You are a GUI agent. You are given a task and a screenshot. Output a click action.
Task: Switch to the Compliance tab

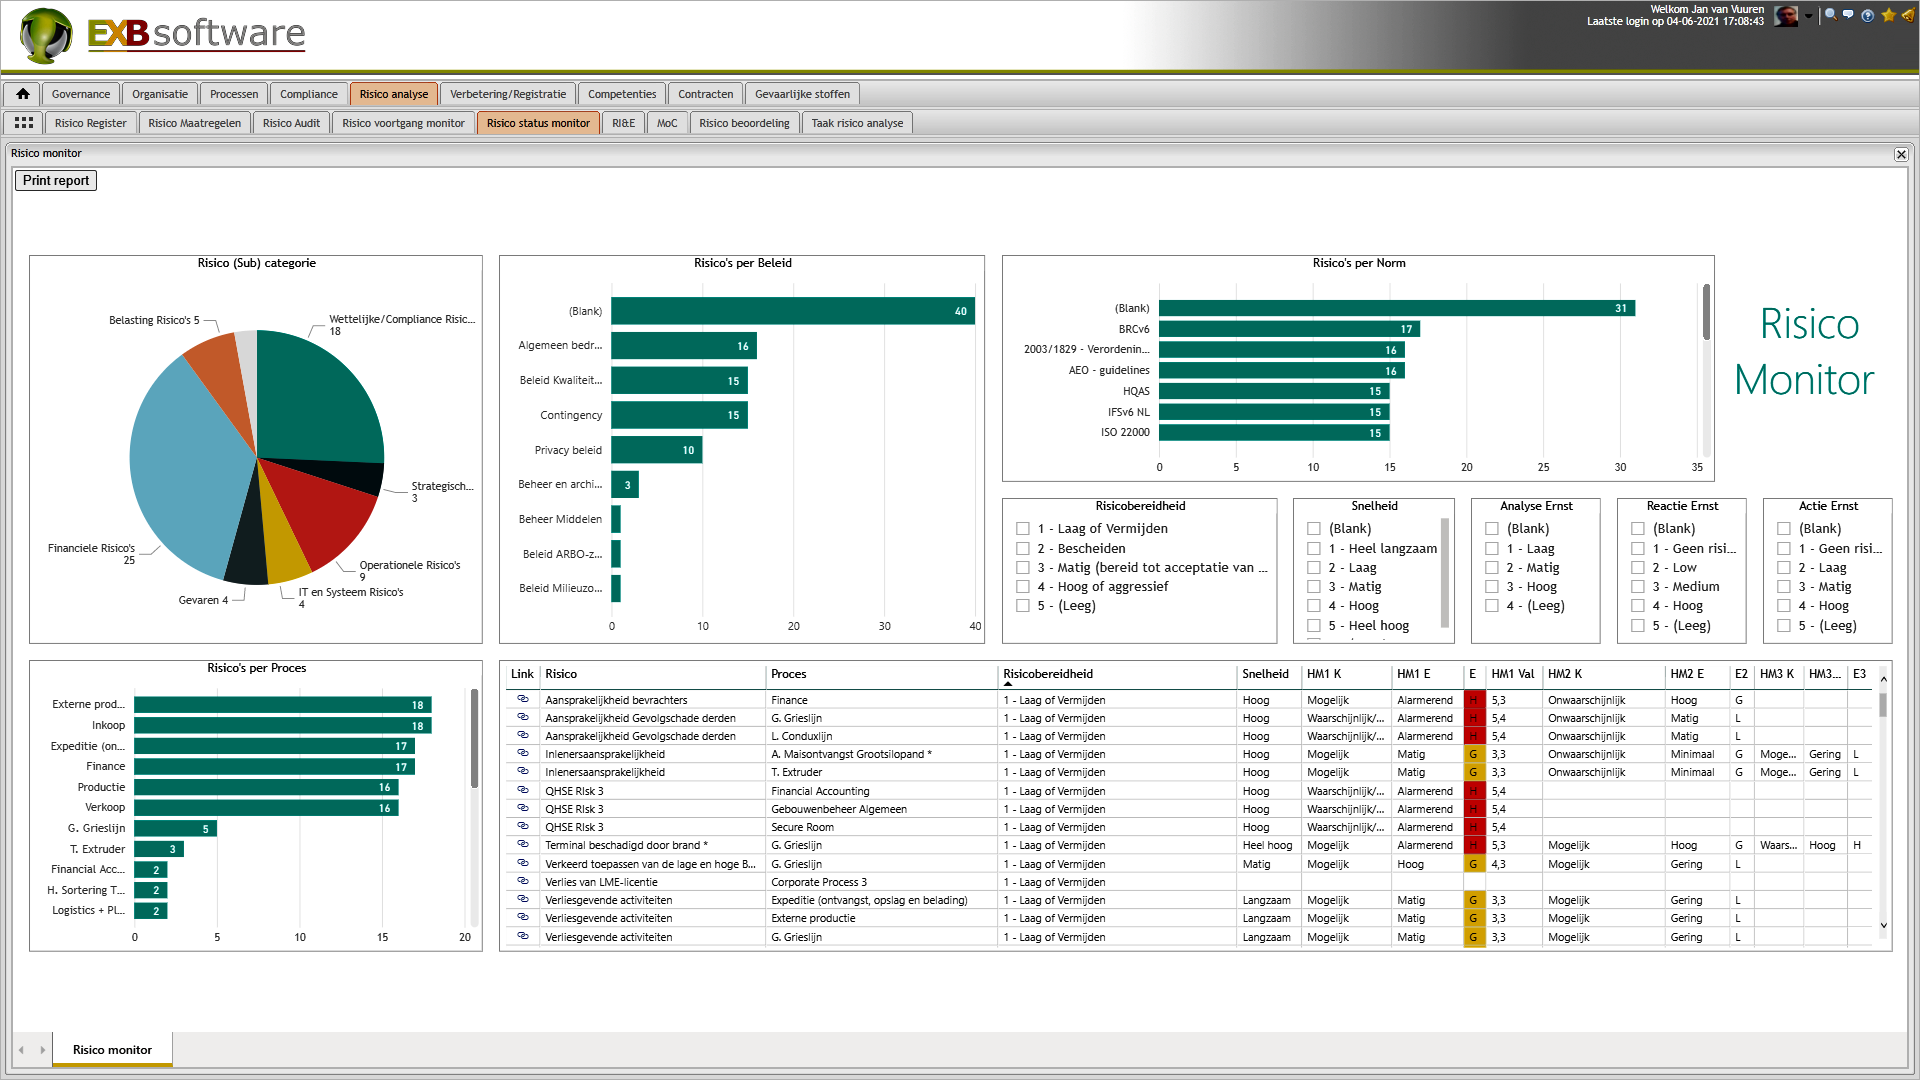point(308,94)
